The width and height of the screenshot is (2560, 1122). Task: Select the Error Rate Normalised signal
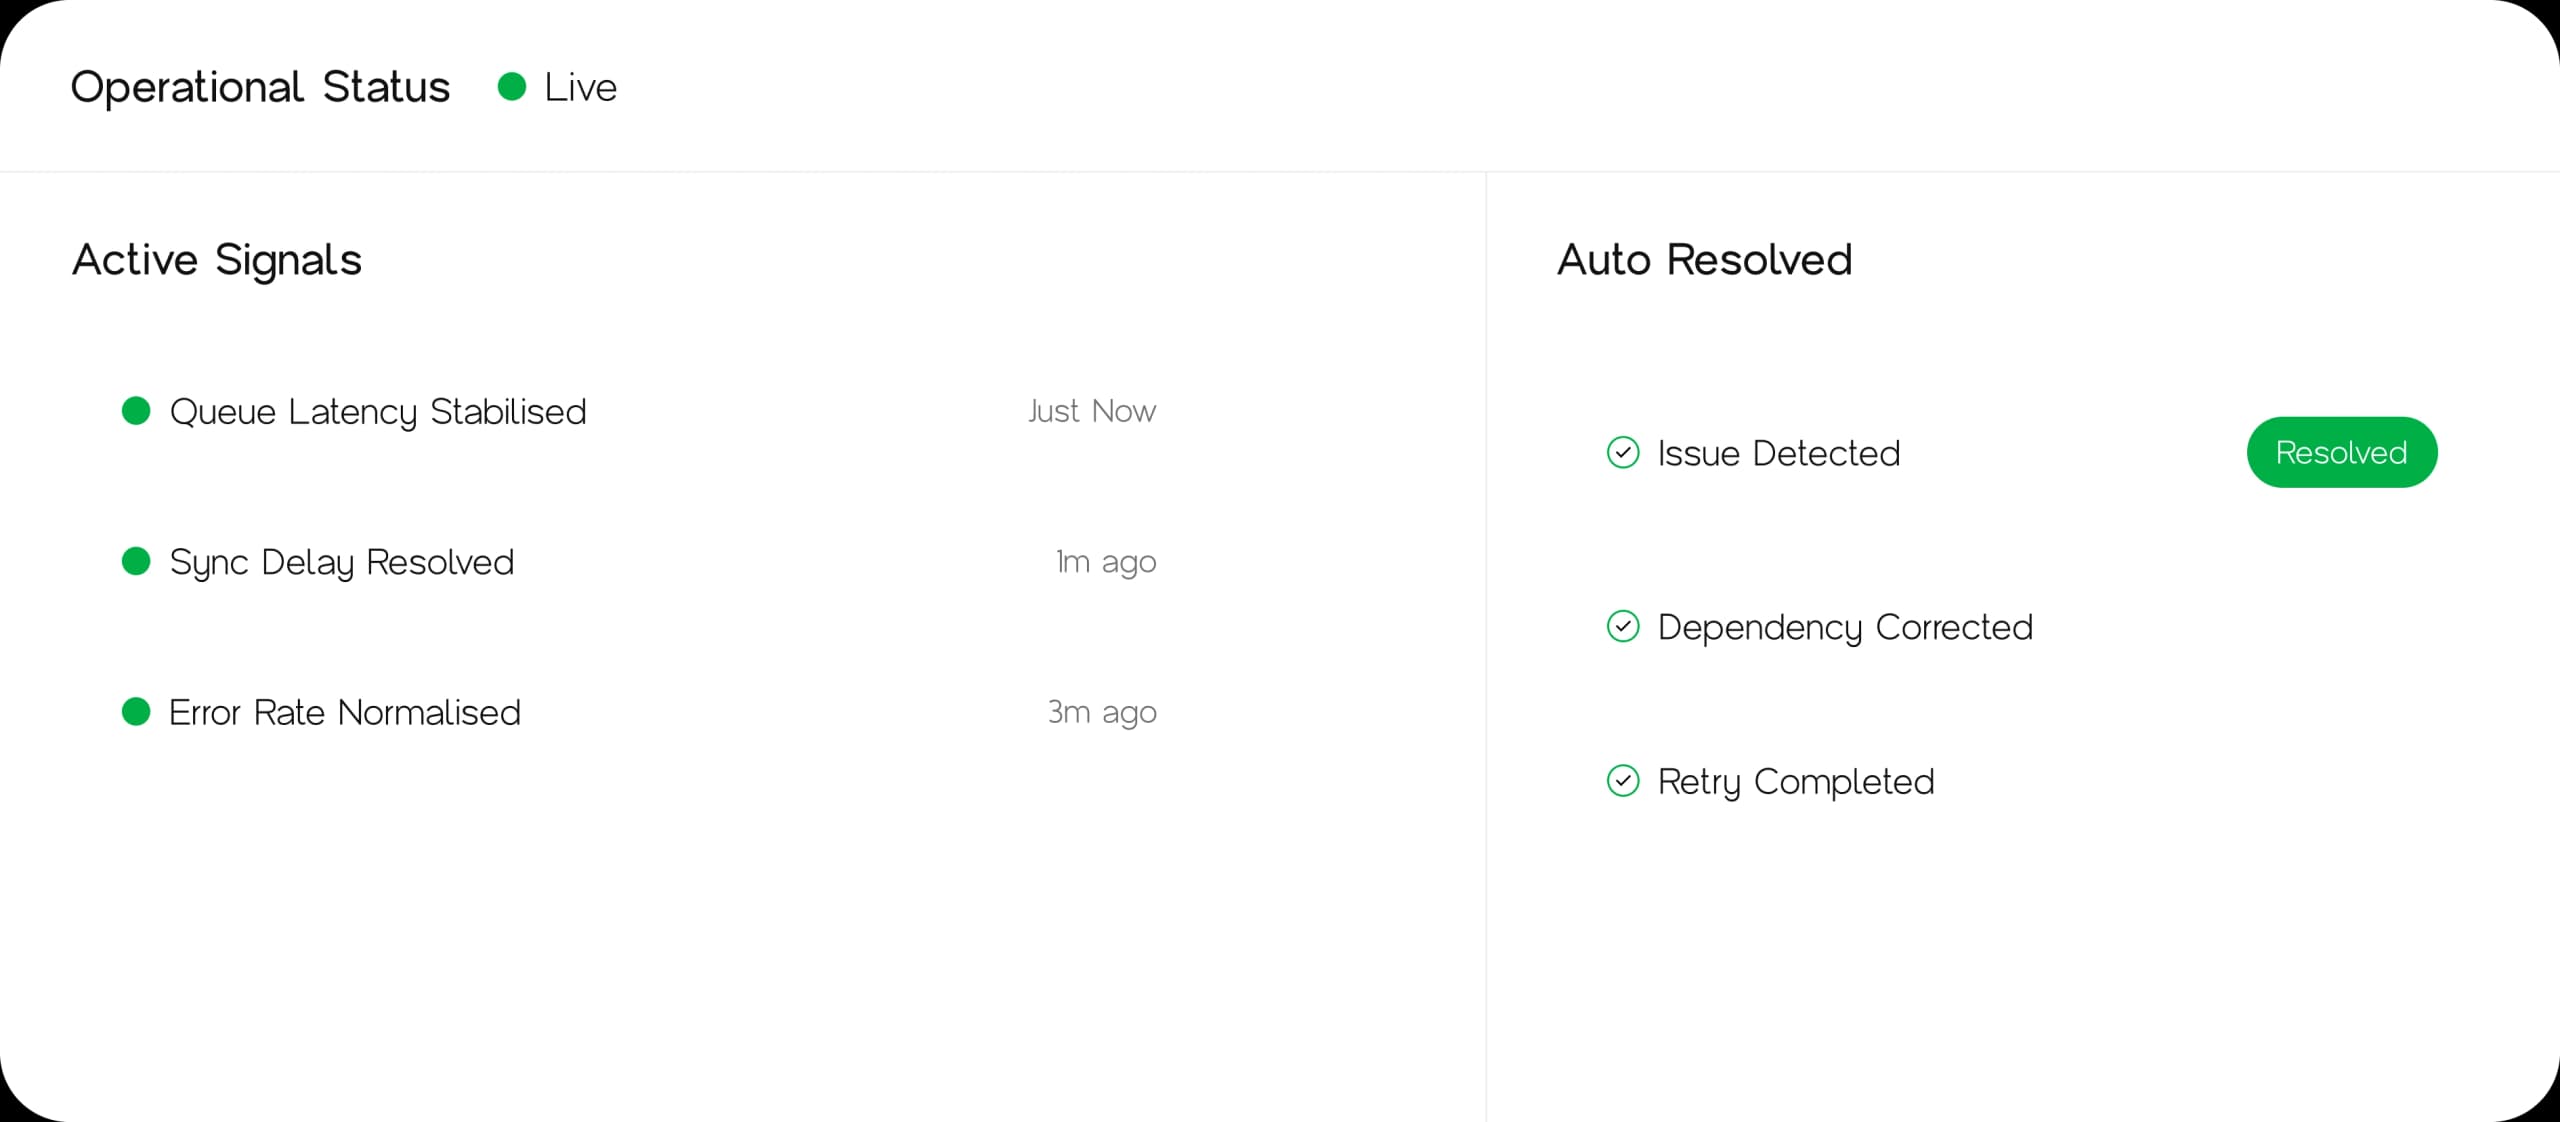[x=345, y=713]
